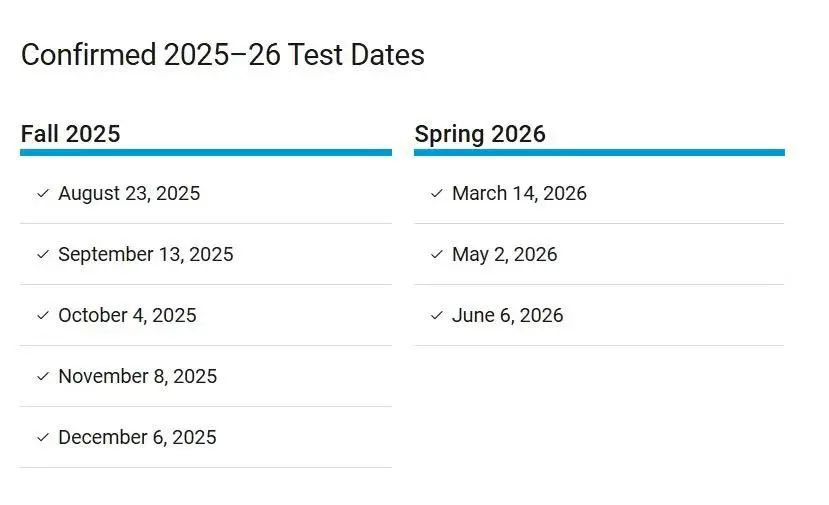Choose the November 8, 2025 test date
829x505 pixels.
pyautogui.click(x=137, y=376)
